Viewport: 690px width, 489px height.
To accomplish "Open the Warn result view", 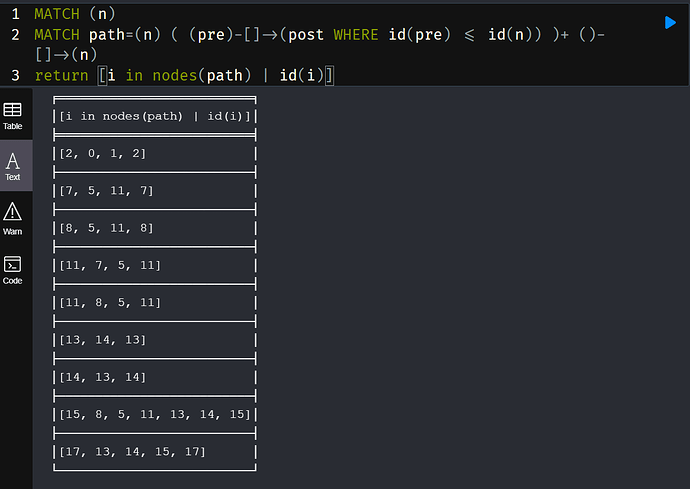I will pos(12,219).
